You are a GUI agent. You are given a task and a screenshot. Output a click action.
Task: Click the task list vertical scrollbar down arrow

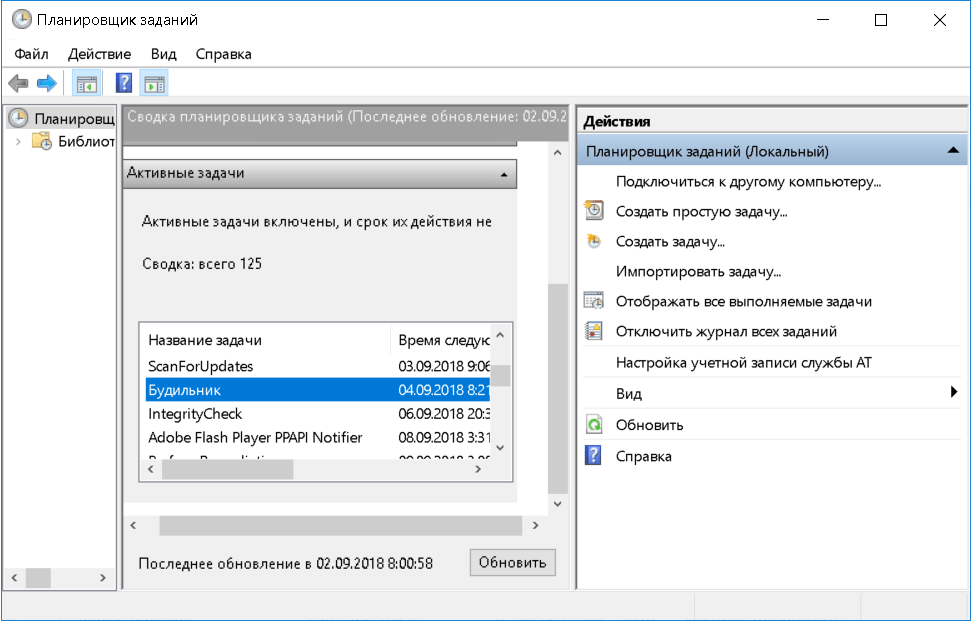502,448
